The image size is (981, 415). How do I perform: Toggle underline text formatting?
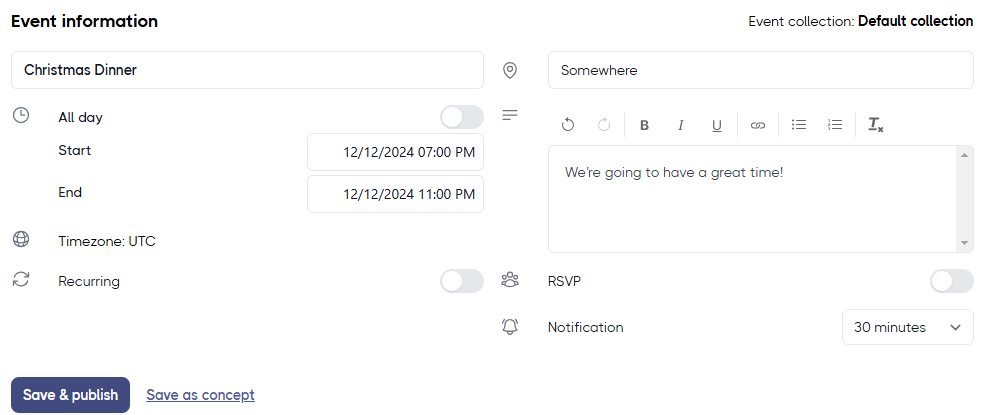point(717,125)
